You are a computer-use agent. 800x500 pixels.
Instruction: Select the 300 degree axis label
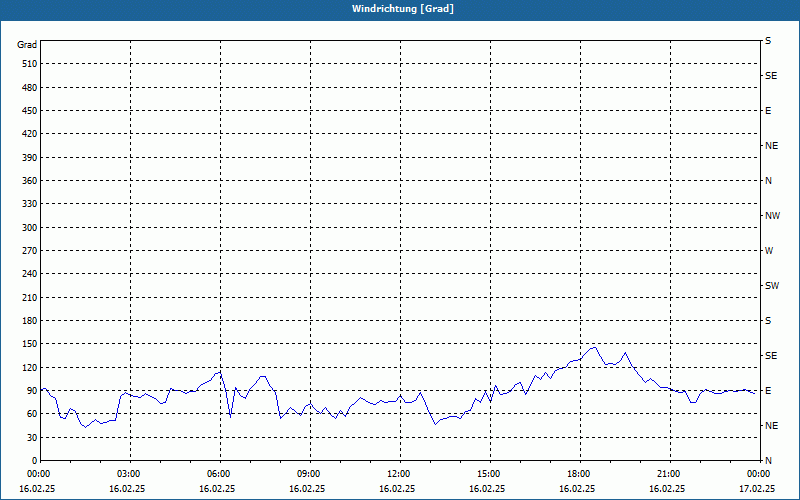tap(30, 228)
